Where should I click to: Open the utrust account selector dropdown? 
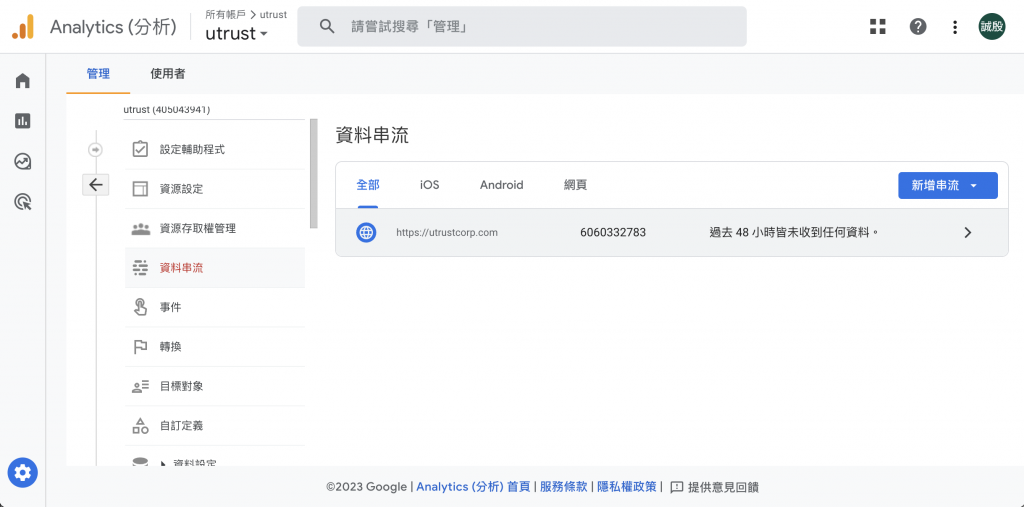236,33
